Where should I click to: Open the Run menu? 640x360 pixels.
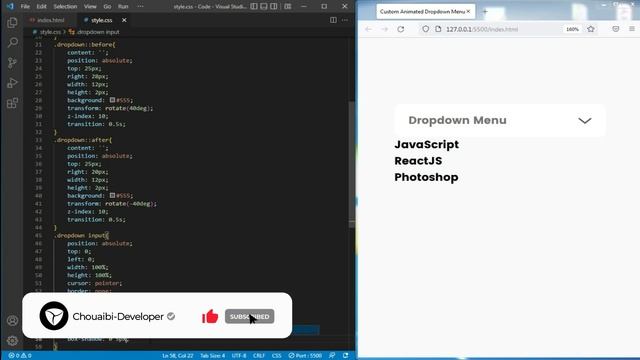click(123, 7)
